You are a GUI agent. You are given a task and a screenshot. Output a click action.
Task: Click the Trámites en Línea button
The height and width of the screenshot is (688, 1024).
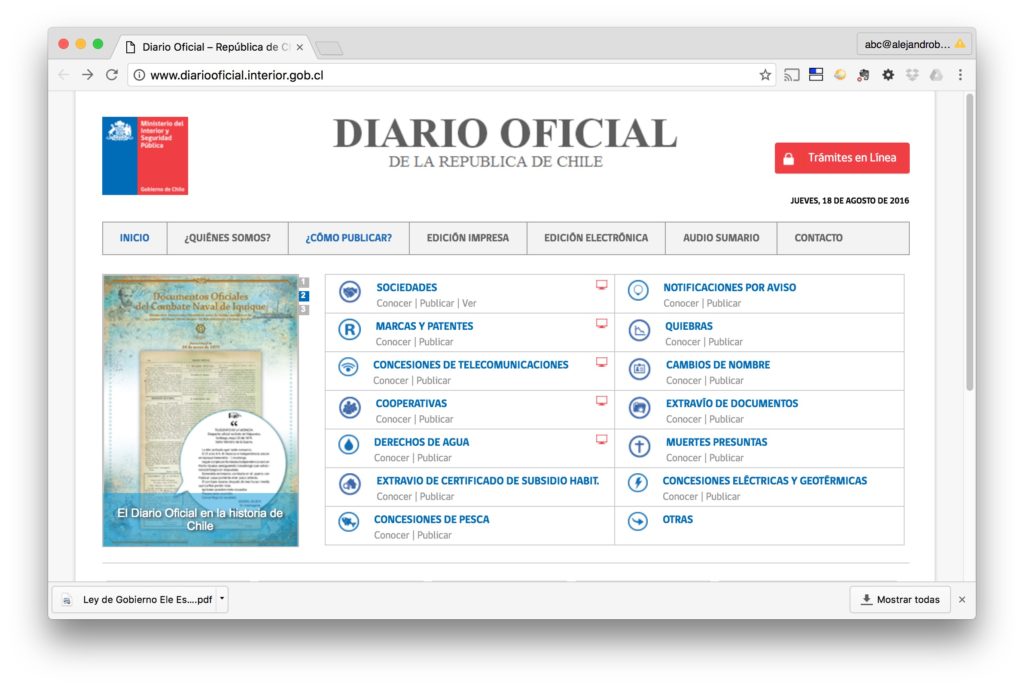842,158
